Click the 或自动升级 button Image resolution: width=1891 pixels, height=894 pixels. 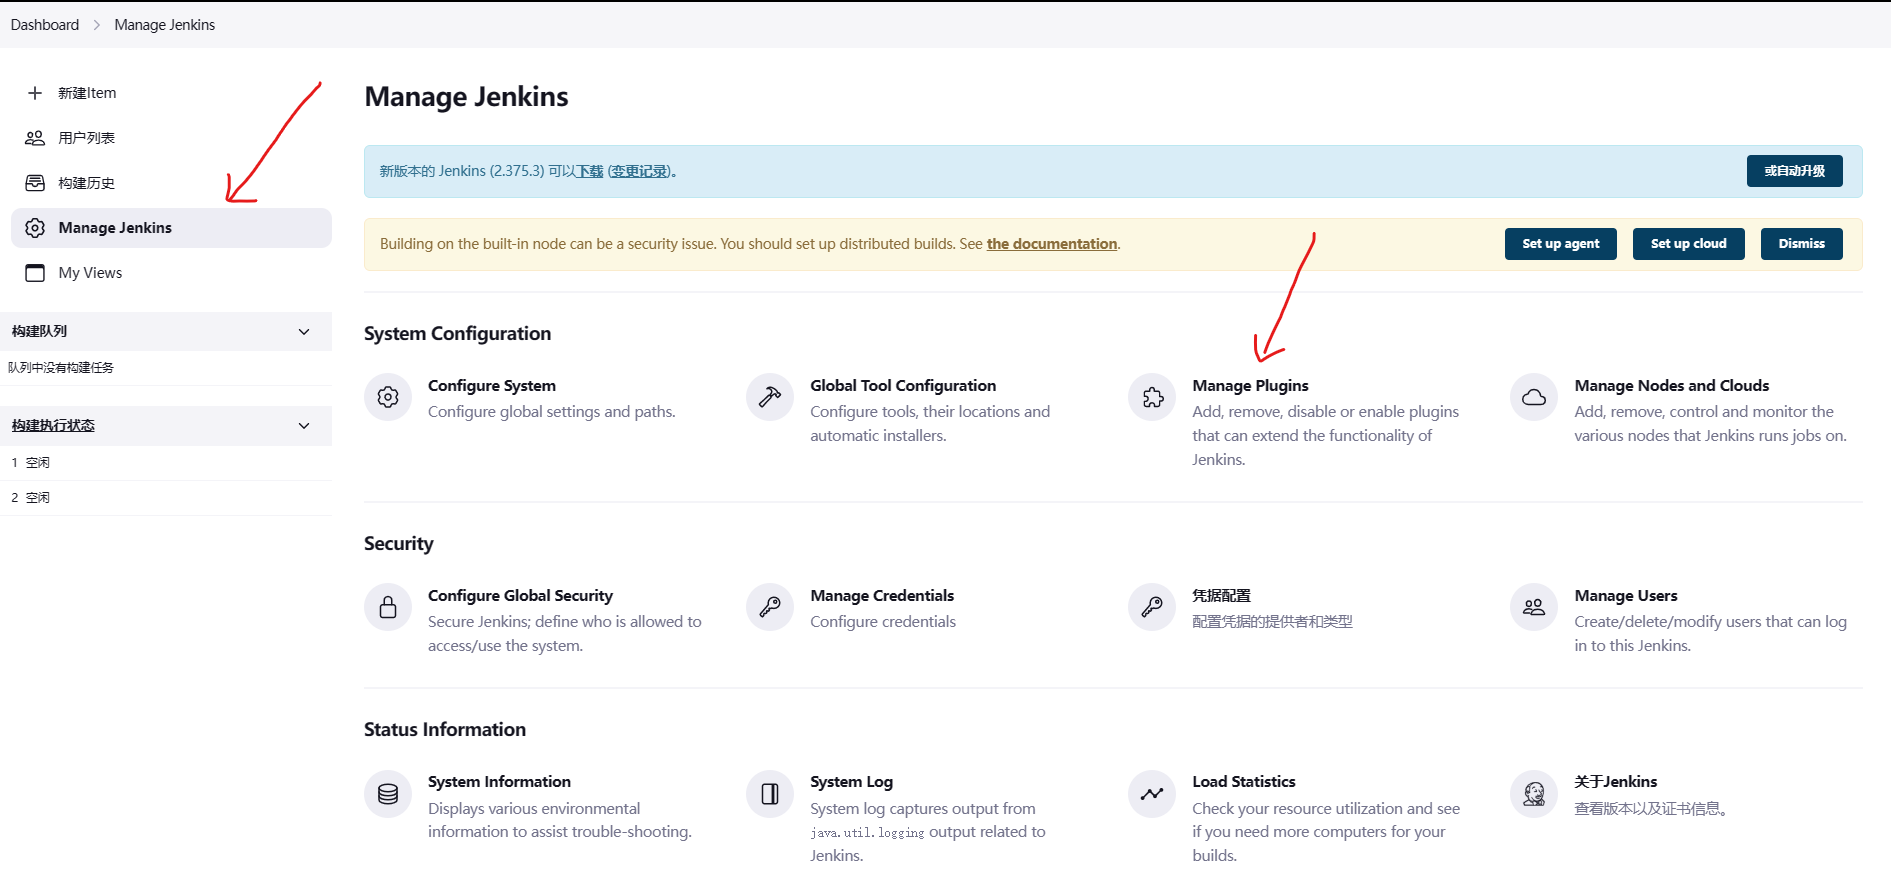click(1794, 171)
